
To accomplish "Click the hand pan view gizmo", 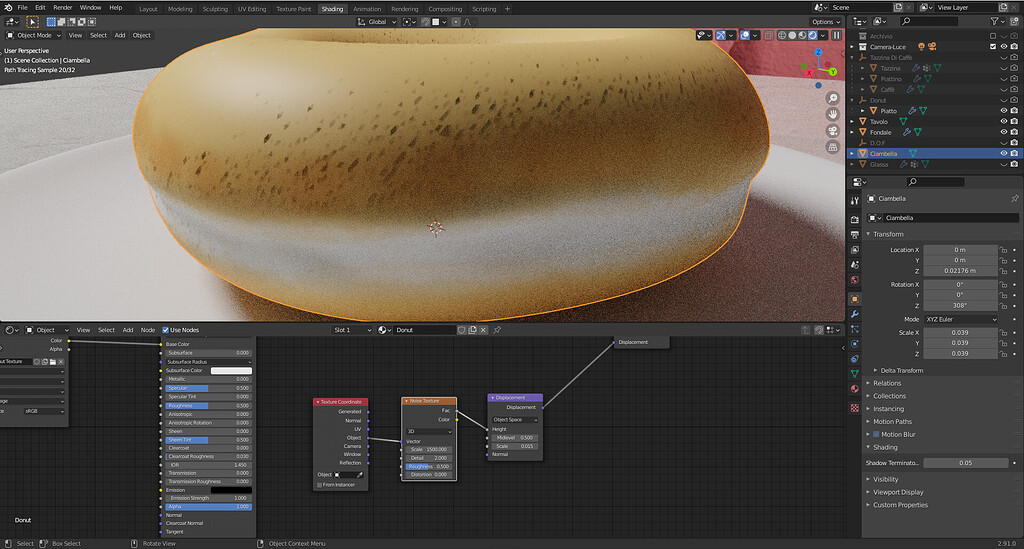I will [x=833, y=114].
